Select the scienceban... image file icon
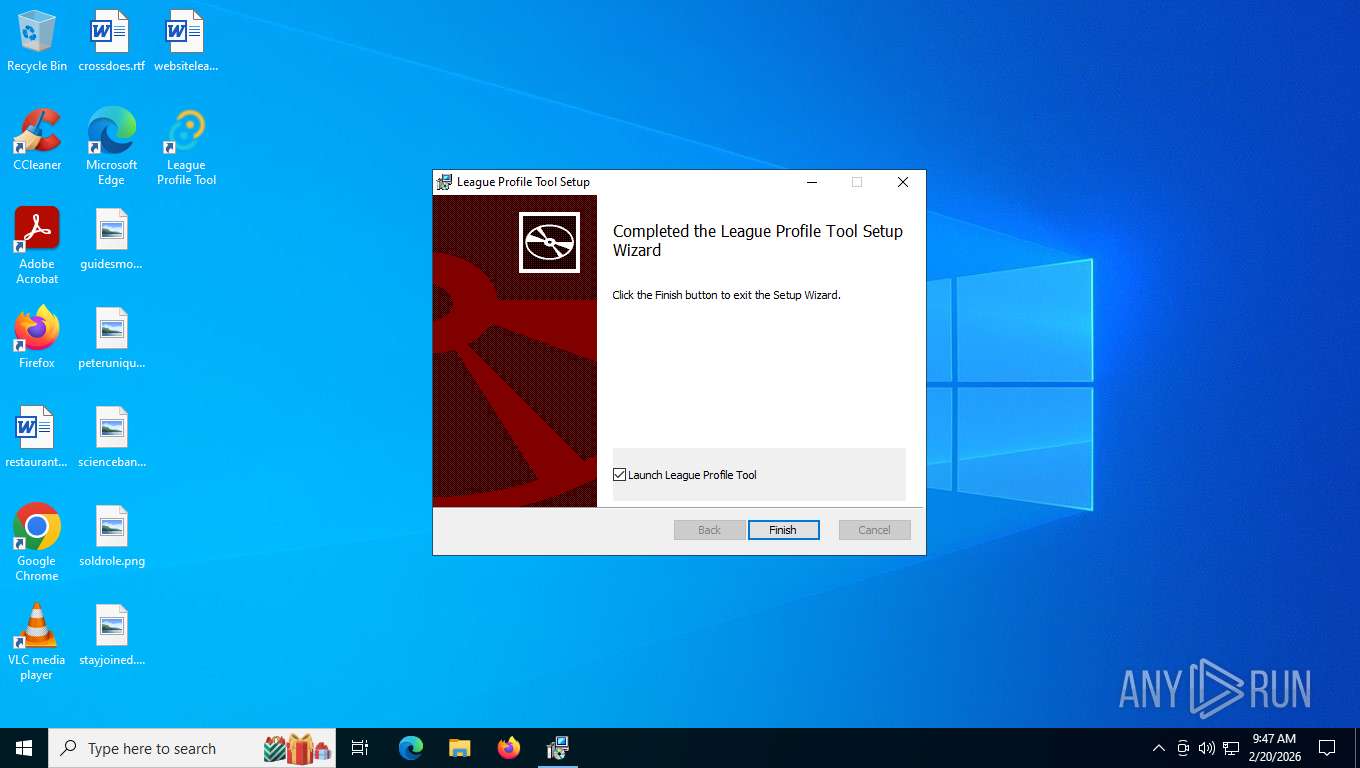Image resolution: width=1360 pixels, height=768 pixels. coord(111,437)
